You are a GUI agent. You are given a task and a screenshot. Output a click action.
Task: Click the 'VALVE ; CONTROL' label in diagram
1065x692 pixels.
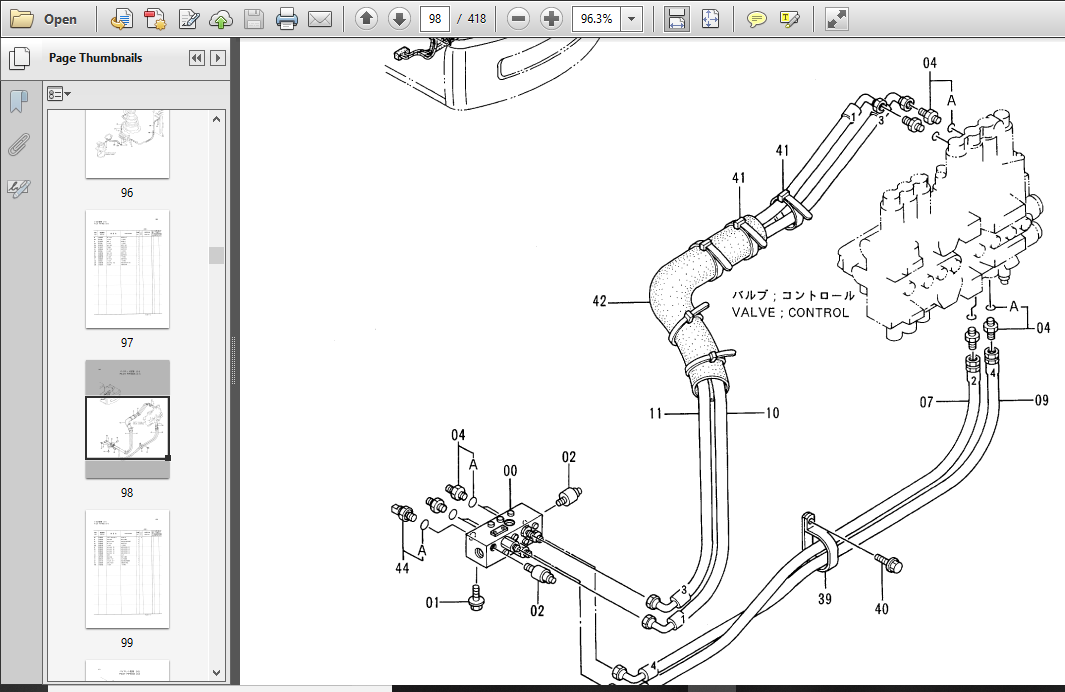pyautogui.click(x=791, y=313)
